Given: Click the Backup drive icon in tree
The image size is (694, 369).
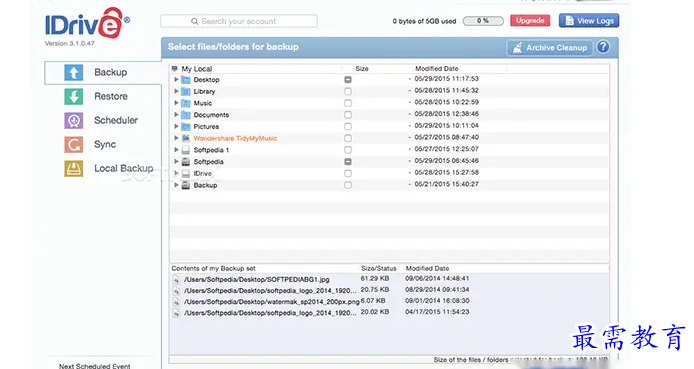Looking at the screenshot, I should (x=186, y=185).
